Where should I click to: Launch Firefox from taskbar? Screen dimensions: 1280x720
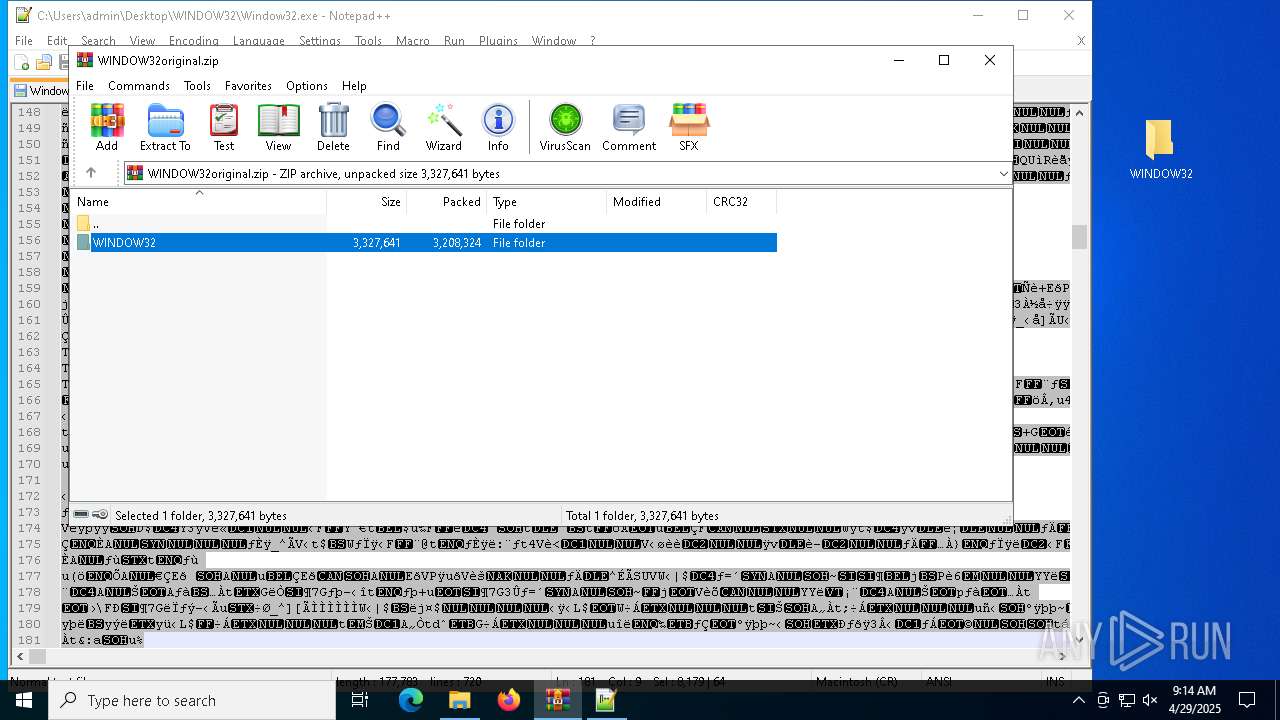tap(508, 700)
